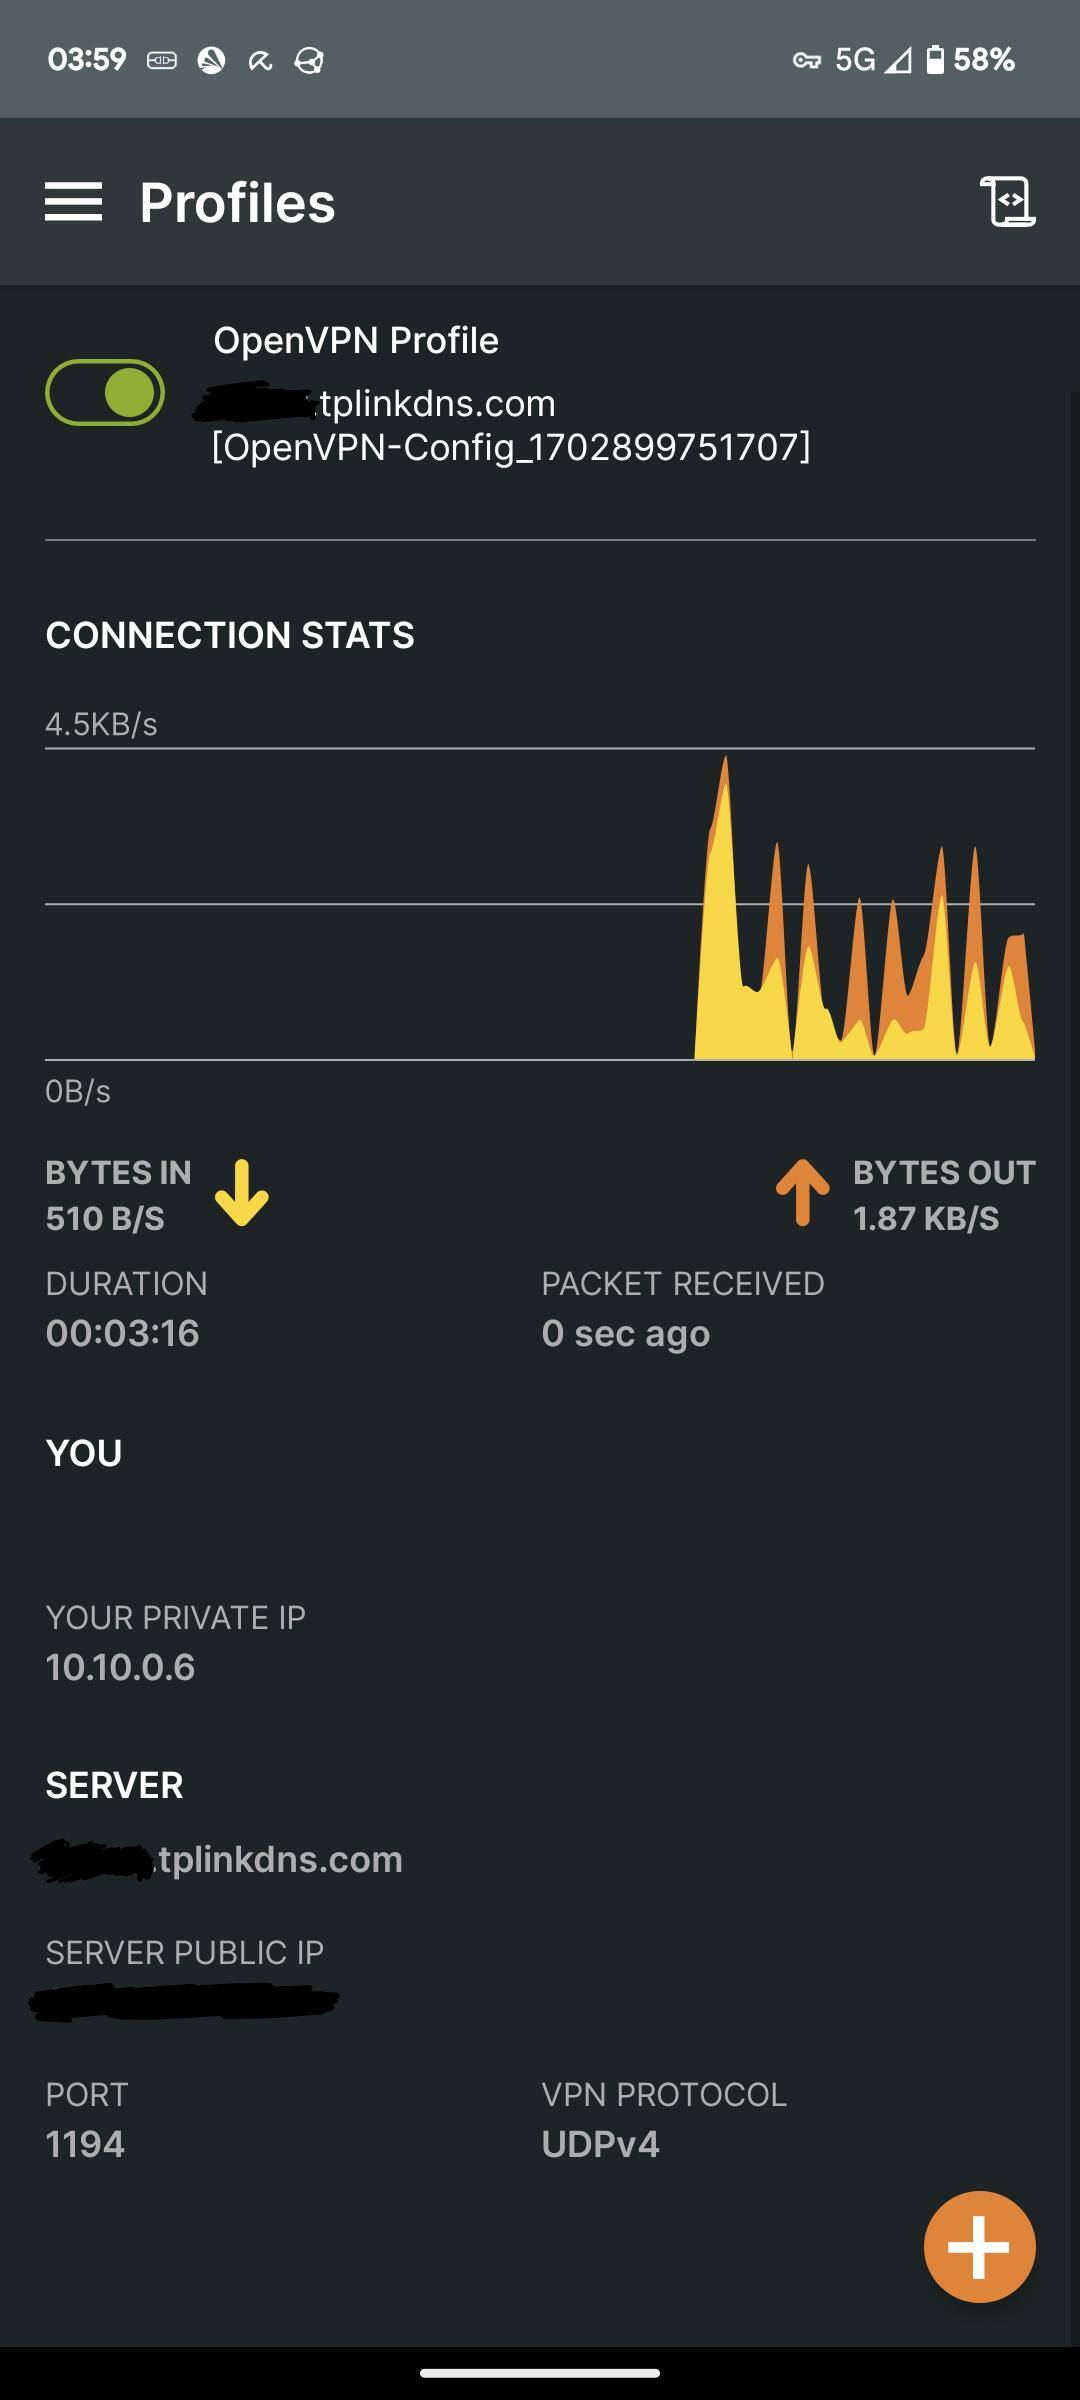1080x2400 pixels.
Task: Disconnect the OpenVPN profile toggle
Action: click(x=105, y=392)
